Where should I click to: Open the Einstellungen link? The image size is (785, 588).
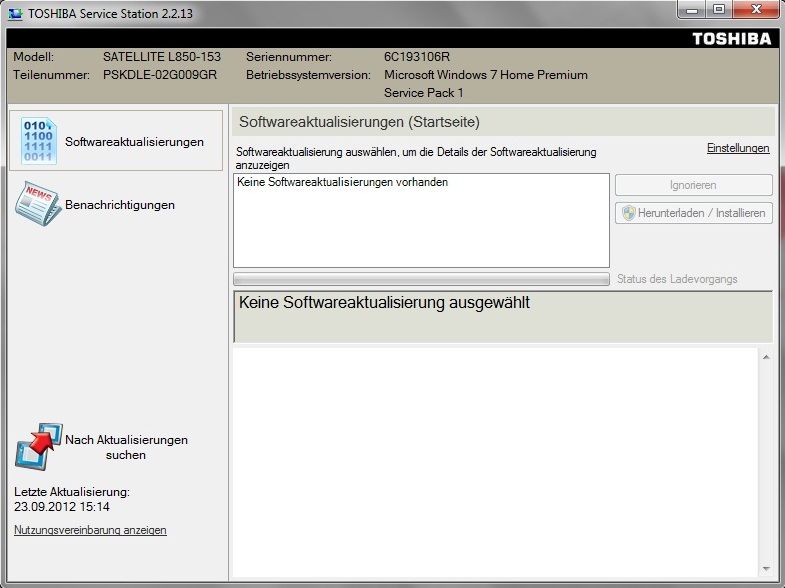coord(738,148)
